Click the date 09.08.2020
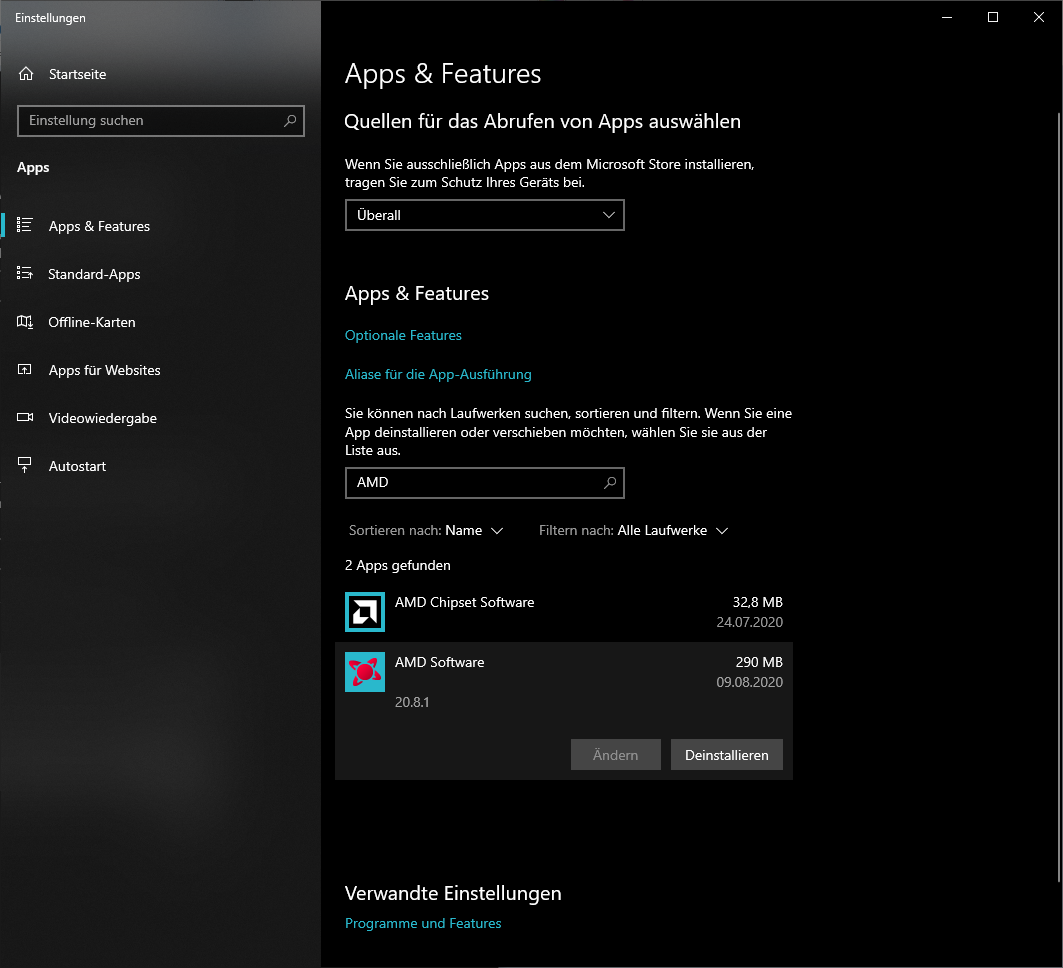Image resolution: width=1063 pixels, height=968 pixels. [x=749, y=683]
